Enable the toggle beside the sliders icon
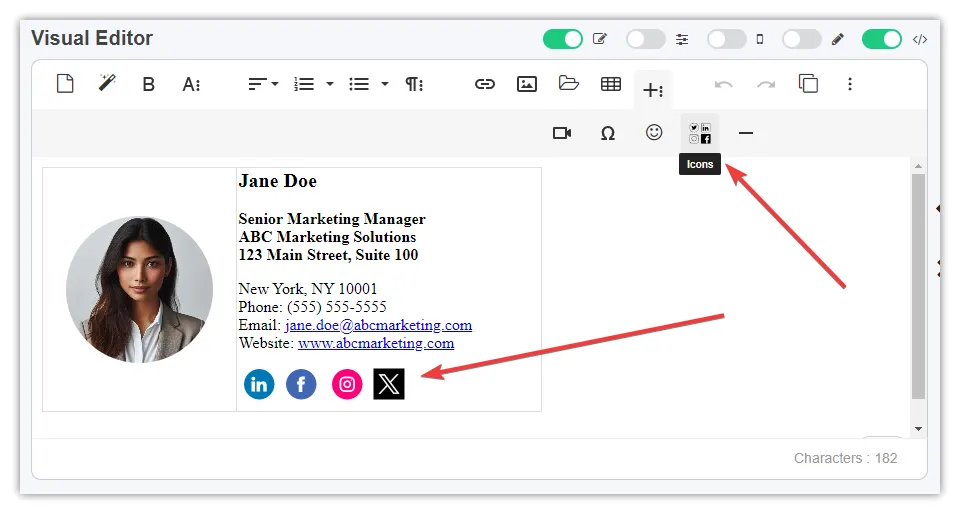The image size is (960, 514). coord(646,39)
